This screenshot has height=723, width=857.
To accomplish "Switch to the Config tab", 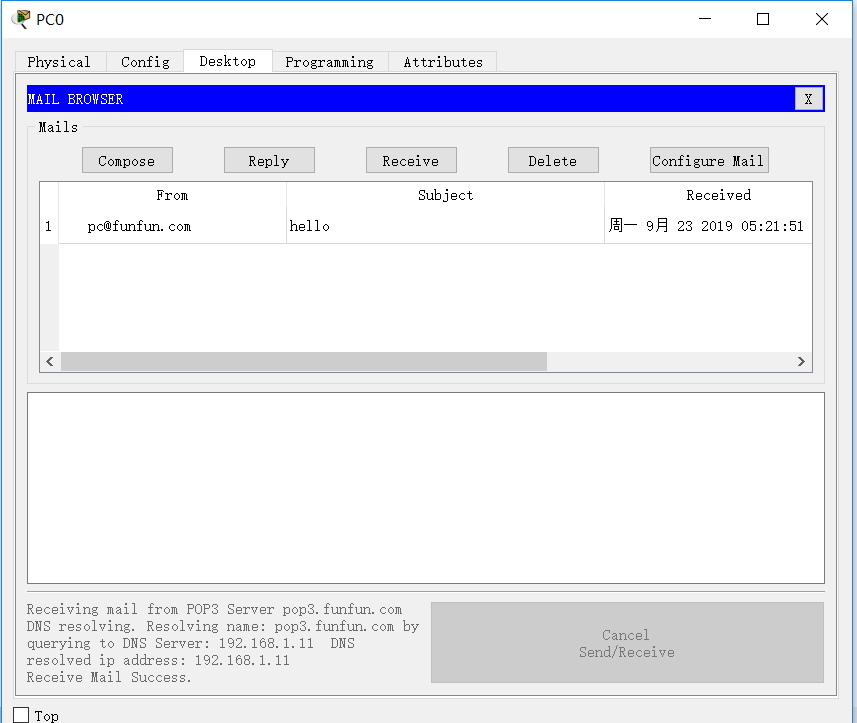I will click(x=145, y=62).
